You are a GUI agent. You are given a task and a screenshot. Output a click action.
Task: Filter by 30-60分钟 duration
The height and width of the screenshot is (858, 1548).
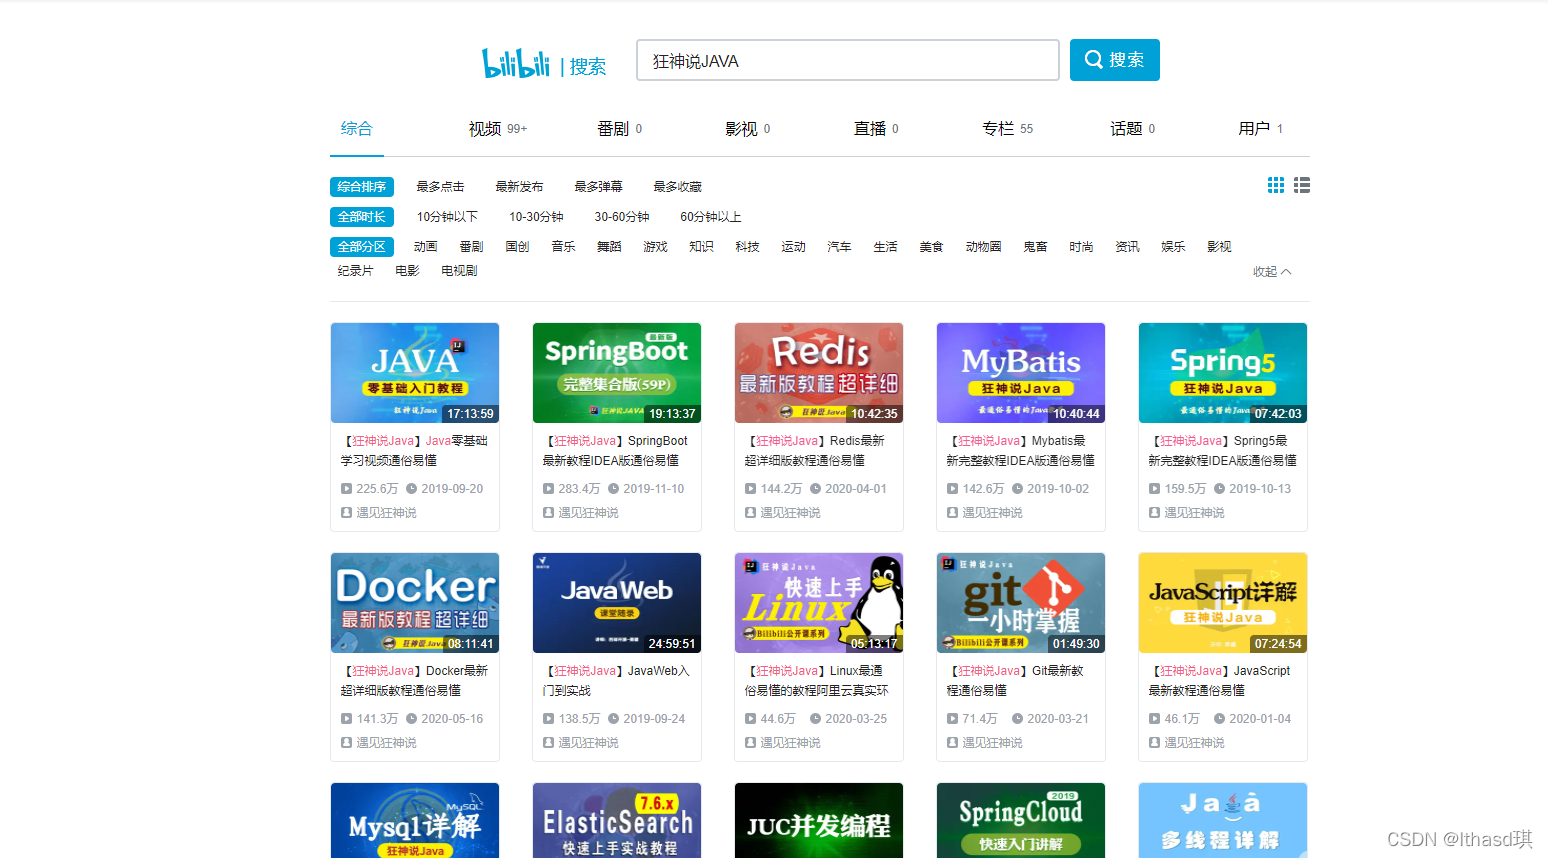[622, 217]
